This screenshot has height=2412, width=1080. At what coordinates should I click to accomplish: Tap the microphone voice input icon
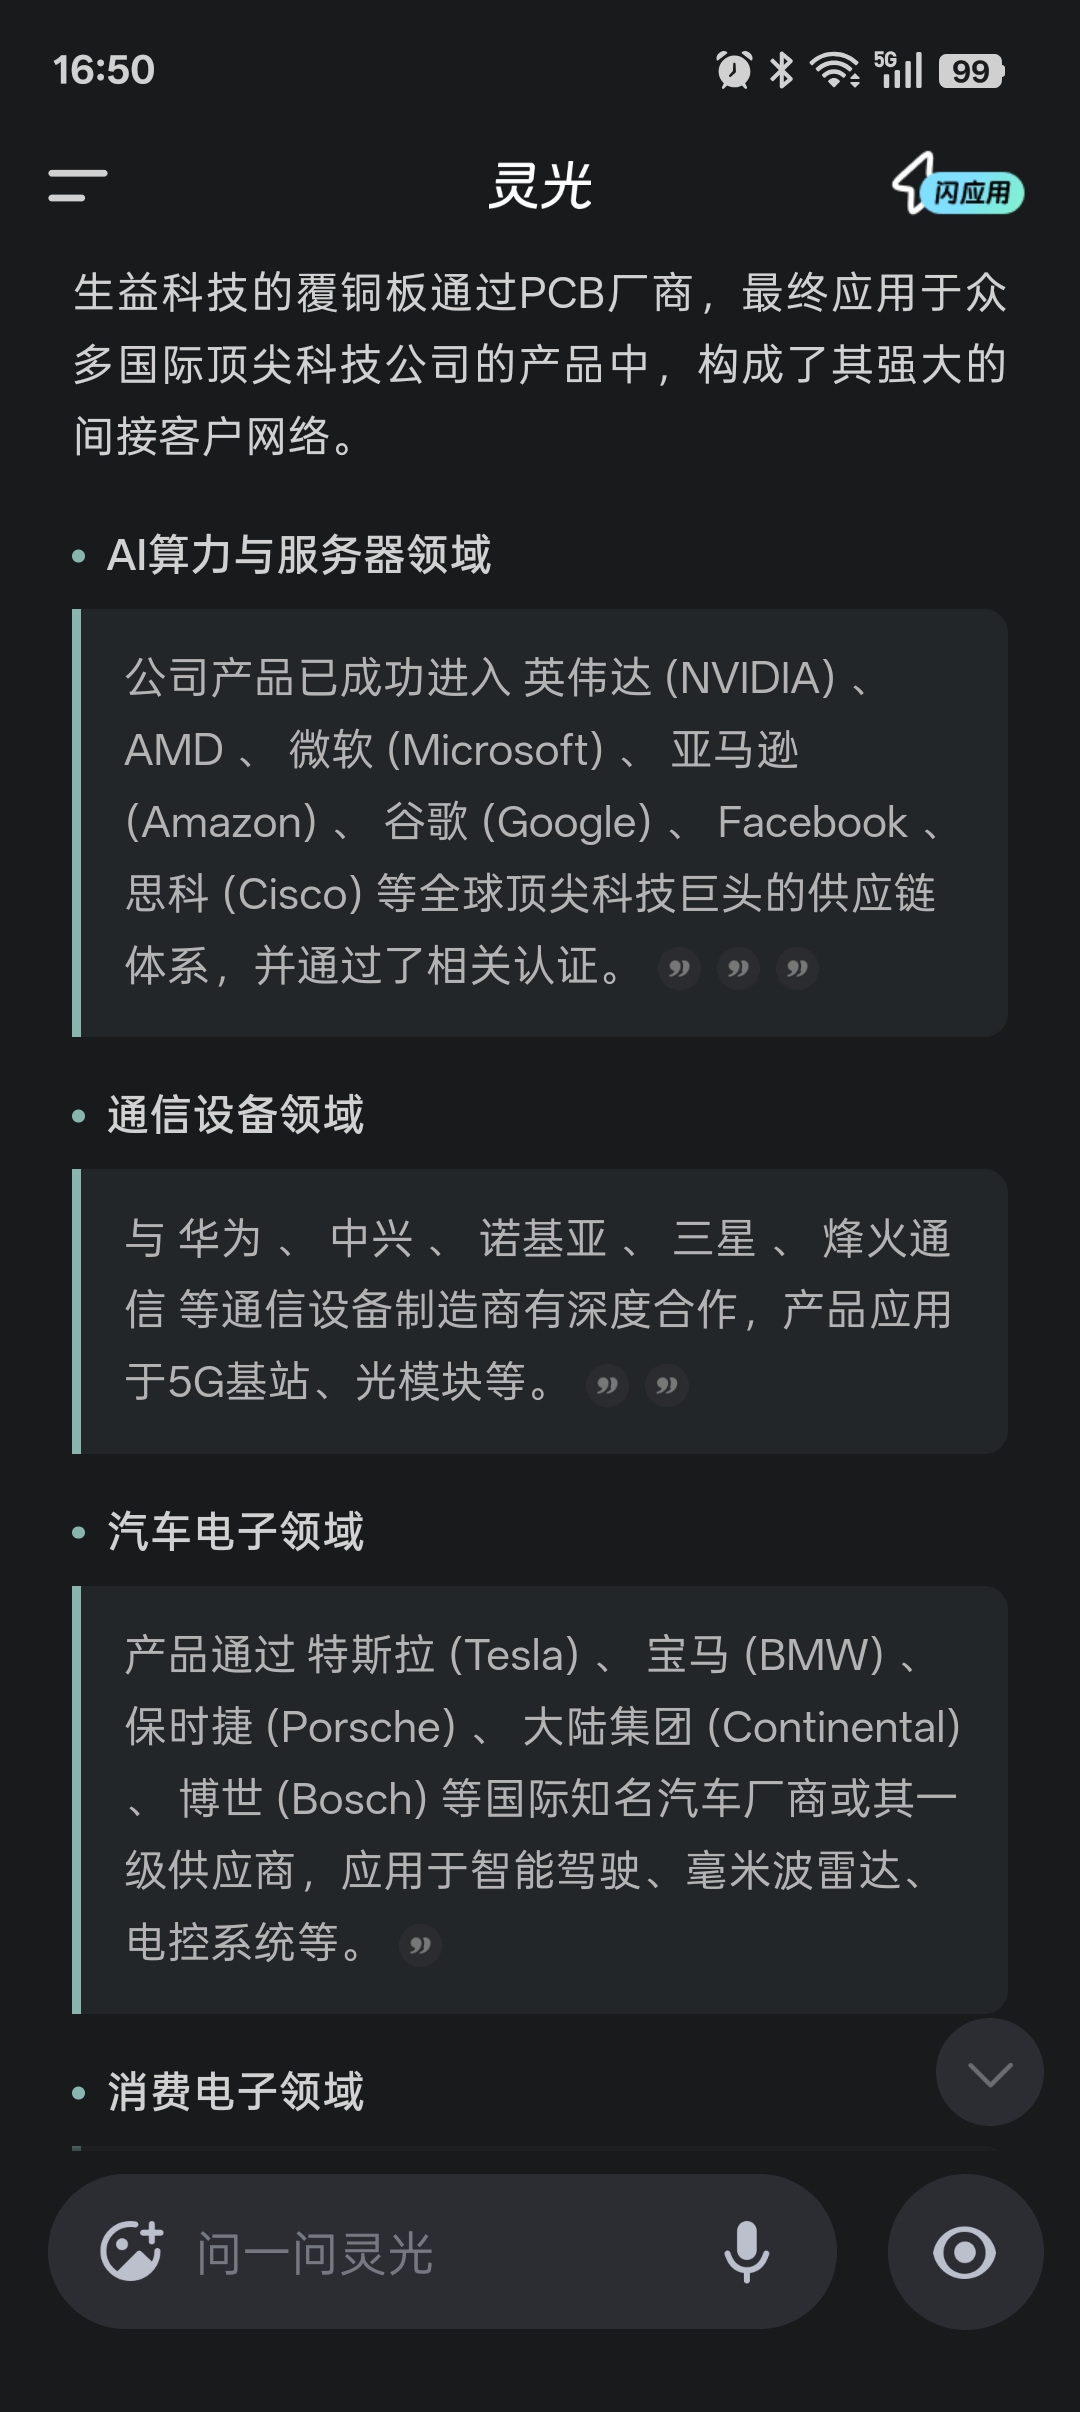coord(746,2252)
